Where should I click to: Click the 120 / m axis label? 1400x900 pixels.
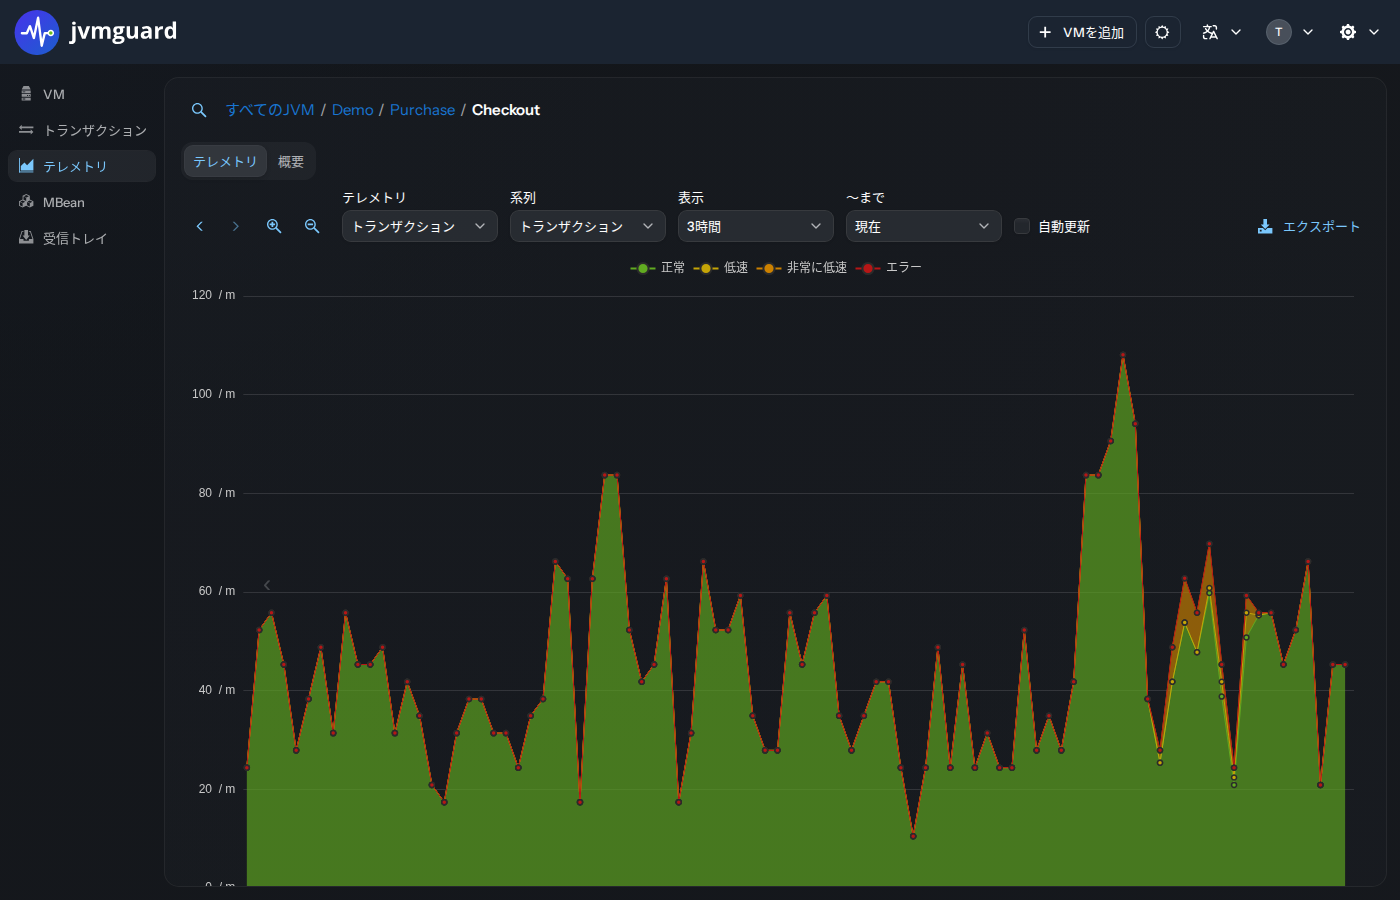pyautogui.click(x=214, y=295)
